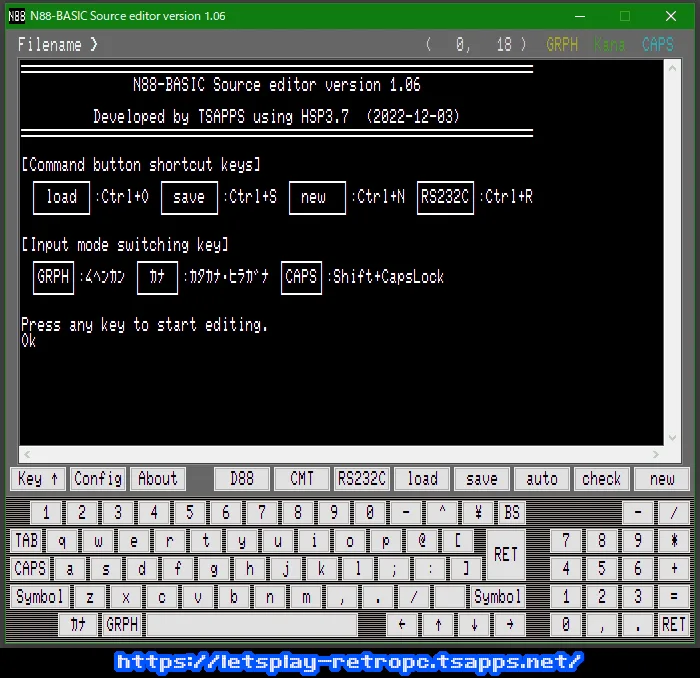700x678 pixels.
Task: Hit the large RET key beside bracket keys
Action: click(506, 554)
